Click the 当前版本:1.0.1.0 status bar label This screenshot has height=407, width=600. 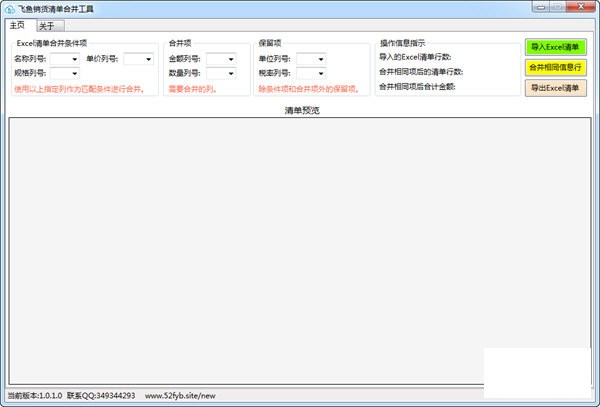[33, 396]
